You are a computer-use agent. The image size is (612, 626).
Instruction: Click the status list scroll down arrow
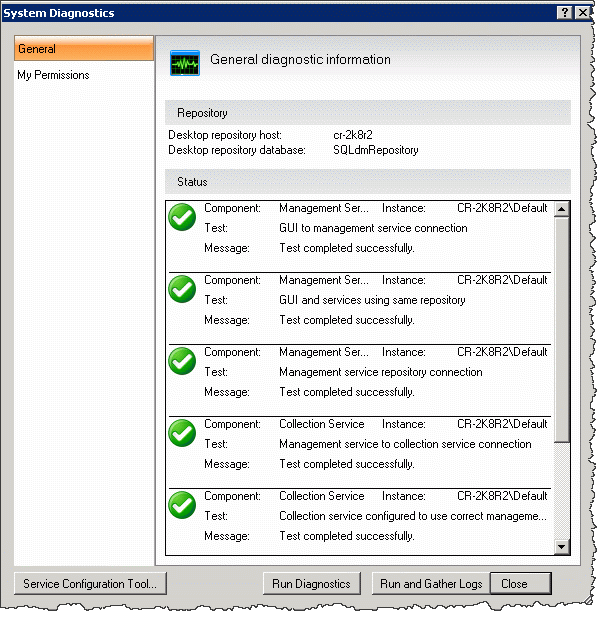(562, 547)
